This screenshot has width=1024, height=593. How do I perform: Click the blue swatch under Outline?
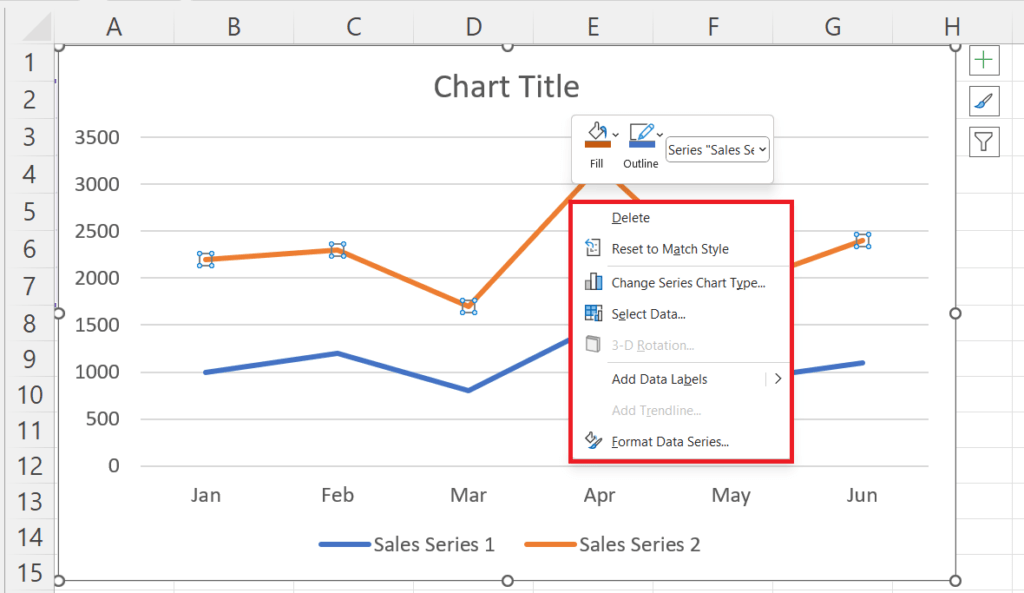(x=642, y=146)
